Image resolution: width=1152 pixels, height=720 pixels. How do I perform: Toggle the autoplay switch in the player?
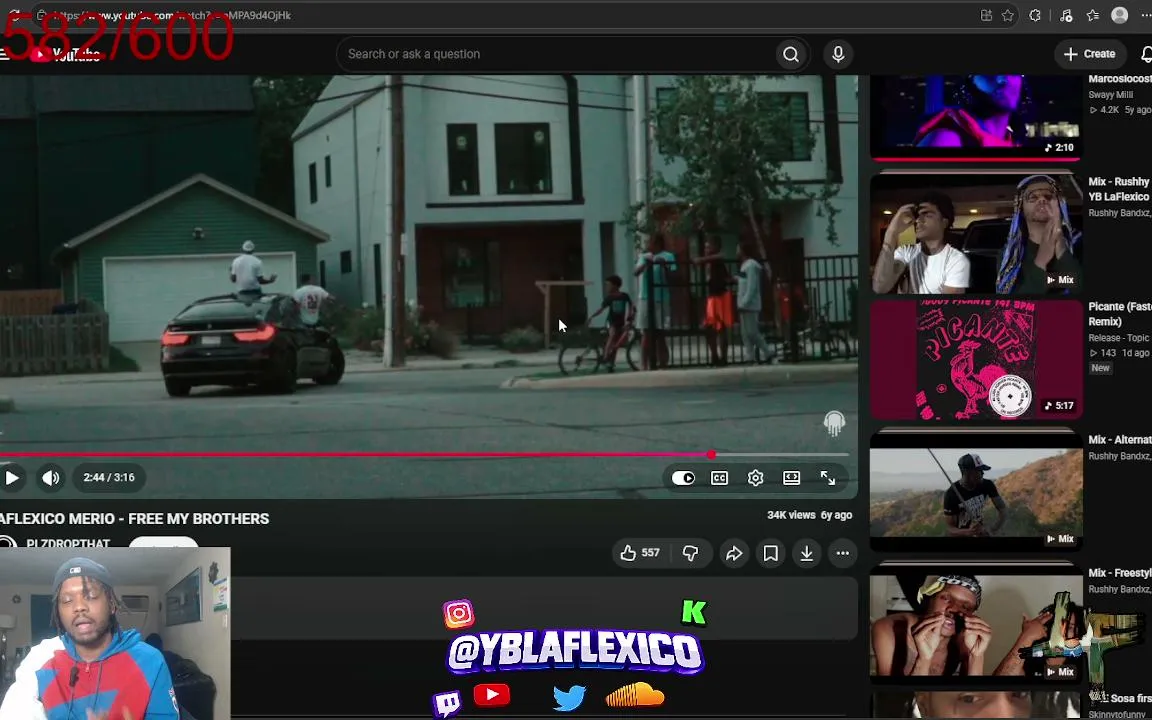pos(683,478)
